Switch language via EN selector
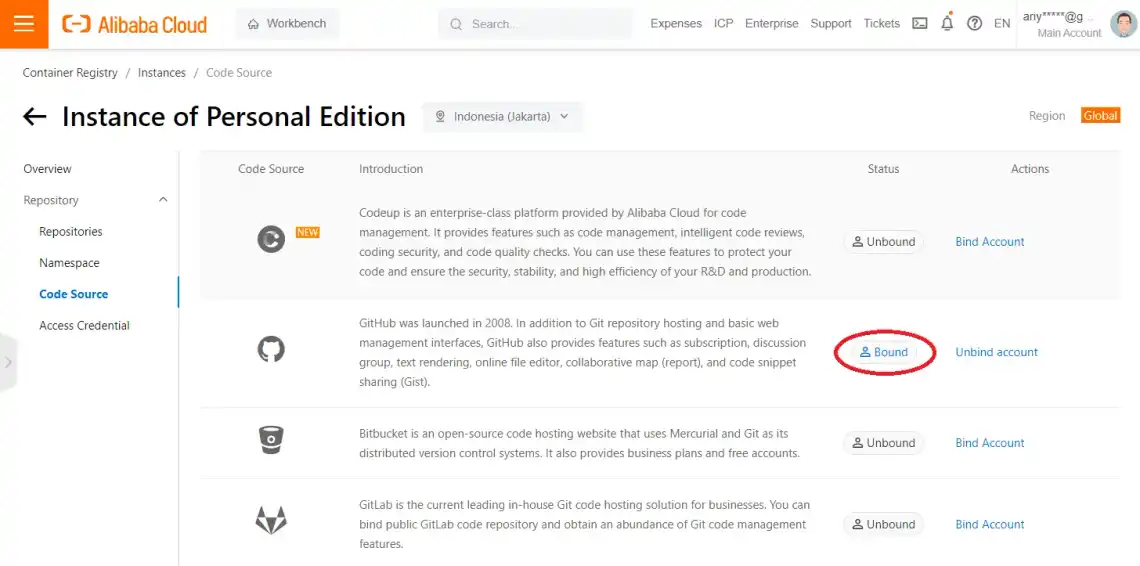This screenshot has height=566, width=1140. [x=1002, y=23]
